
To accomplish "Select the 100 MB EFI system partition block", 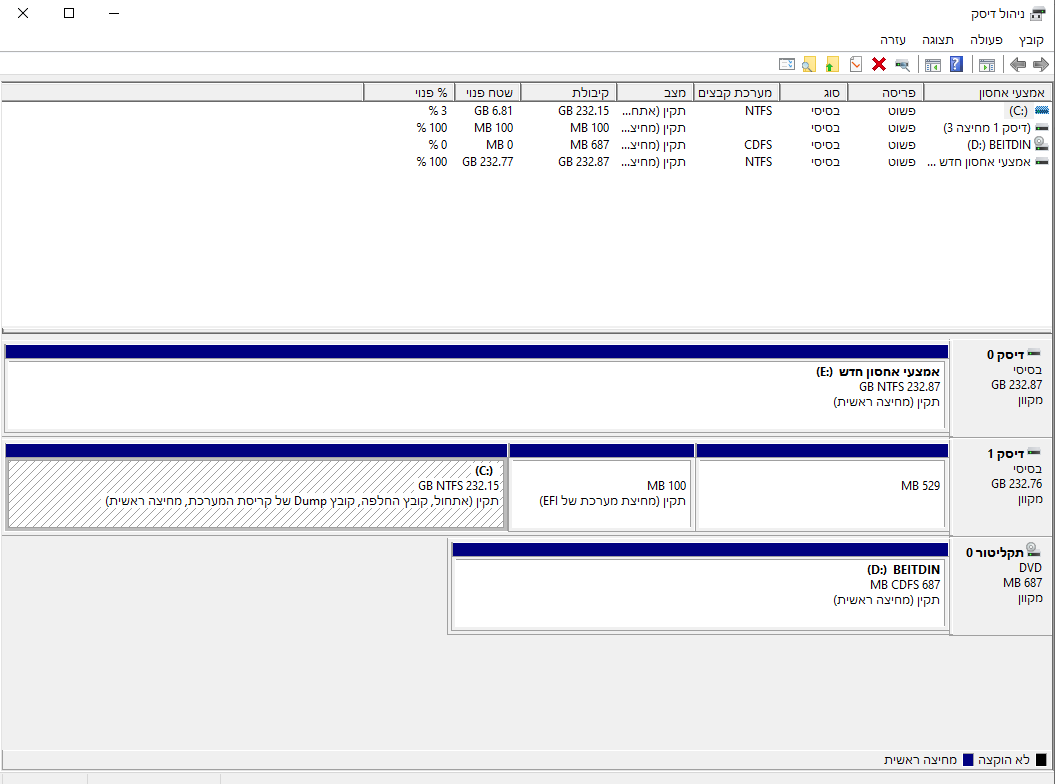I will coord(601,493).
